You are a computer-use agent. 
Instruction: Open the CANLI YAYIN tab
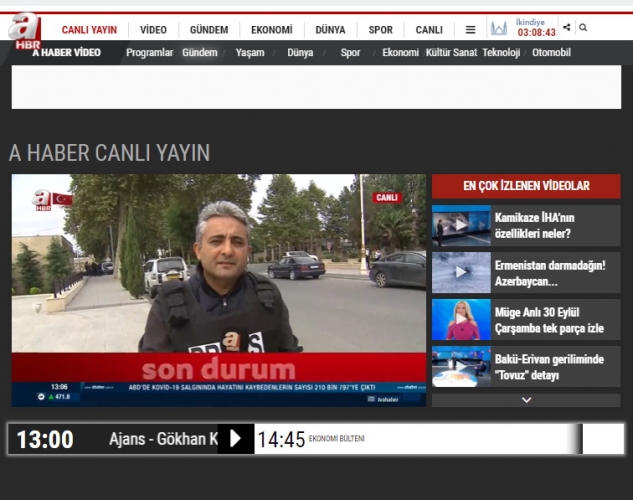(89, 30)
